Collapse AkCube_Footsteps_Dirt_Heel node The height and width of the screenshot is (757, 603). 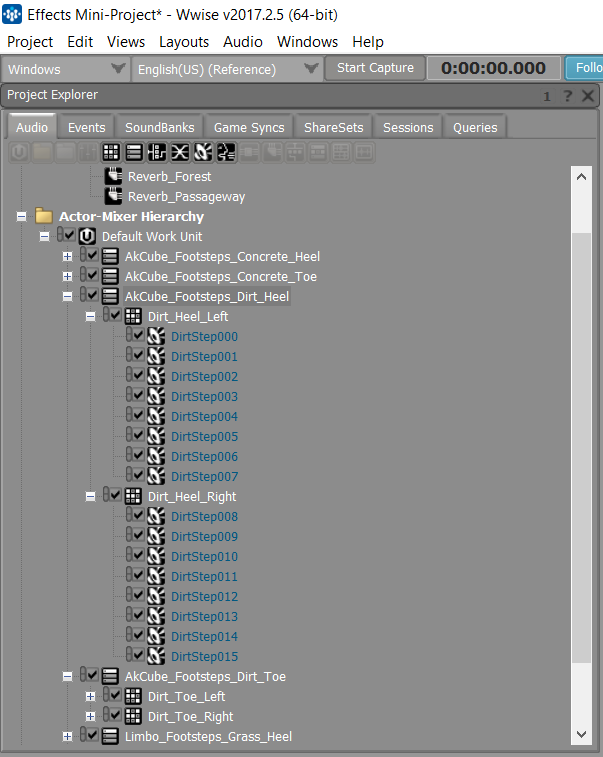[x=68, y=296]
